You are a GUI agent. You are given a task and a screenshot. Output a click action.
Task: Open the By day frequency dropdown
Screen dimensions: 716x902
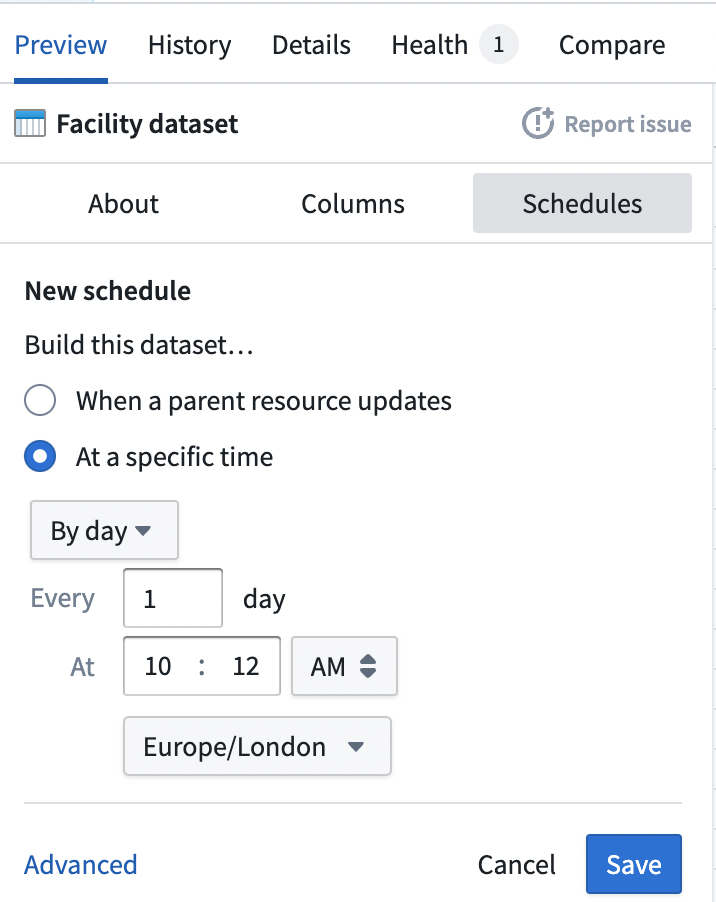pyautogui.click(x=104, y=530)
